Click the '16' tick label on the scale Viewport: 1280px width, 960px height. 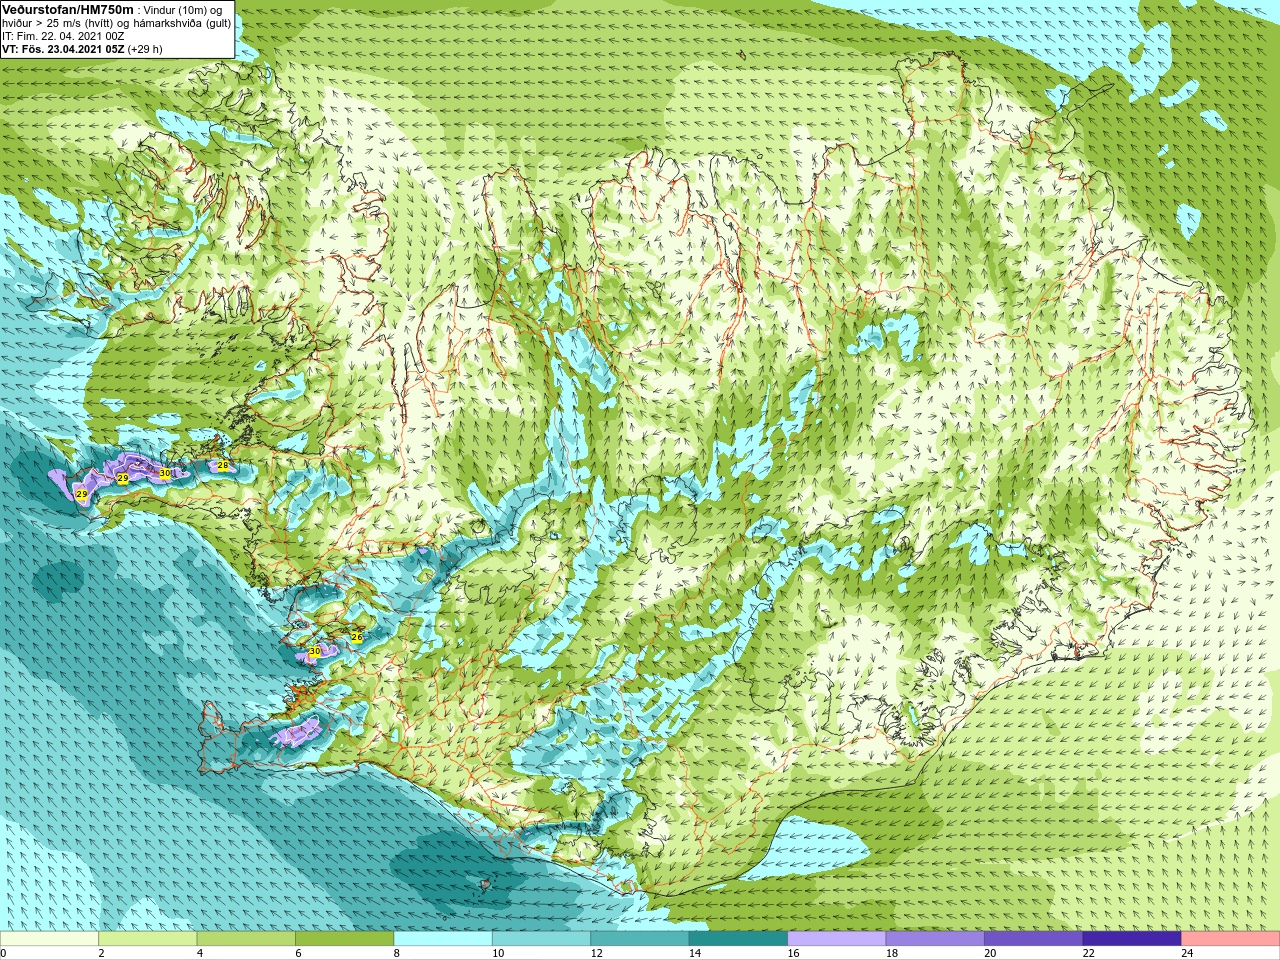coord(794,954)
